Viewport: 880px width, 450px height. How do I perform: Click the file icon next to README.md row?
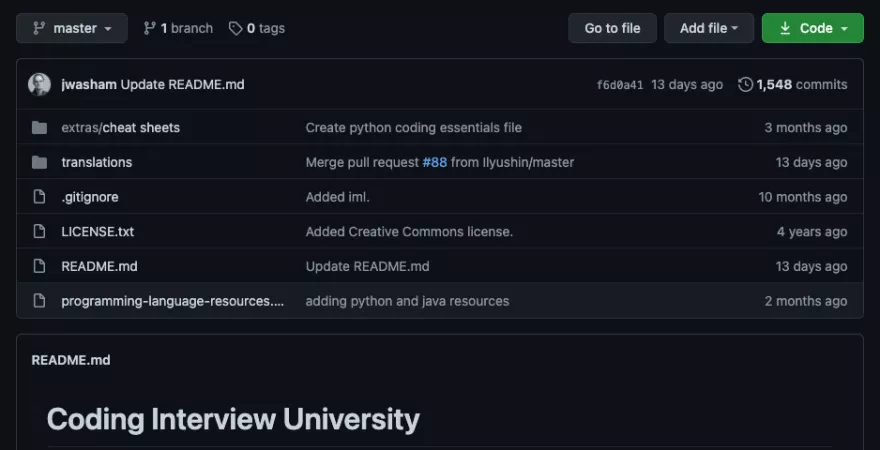40,266
